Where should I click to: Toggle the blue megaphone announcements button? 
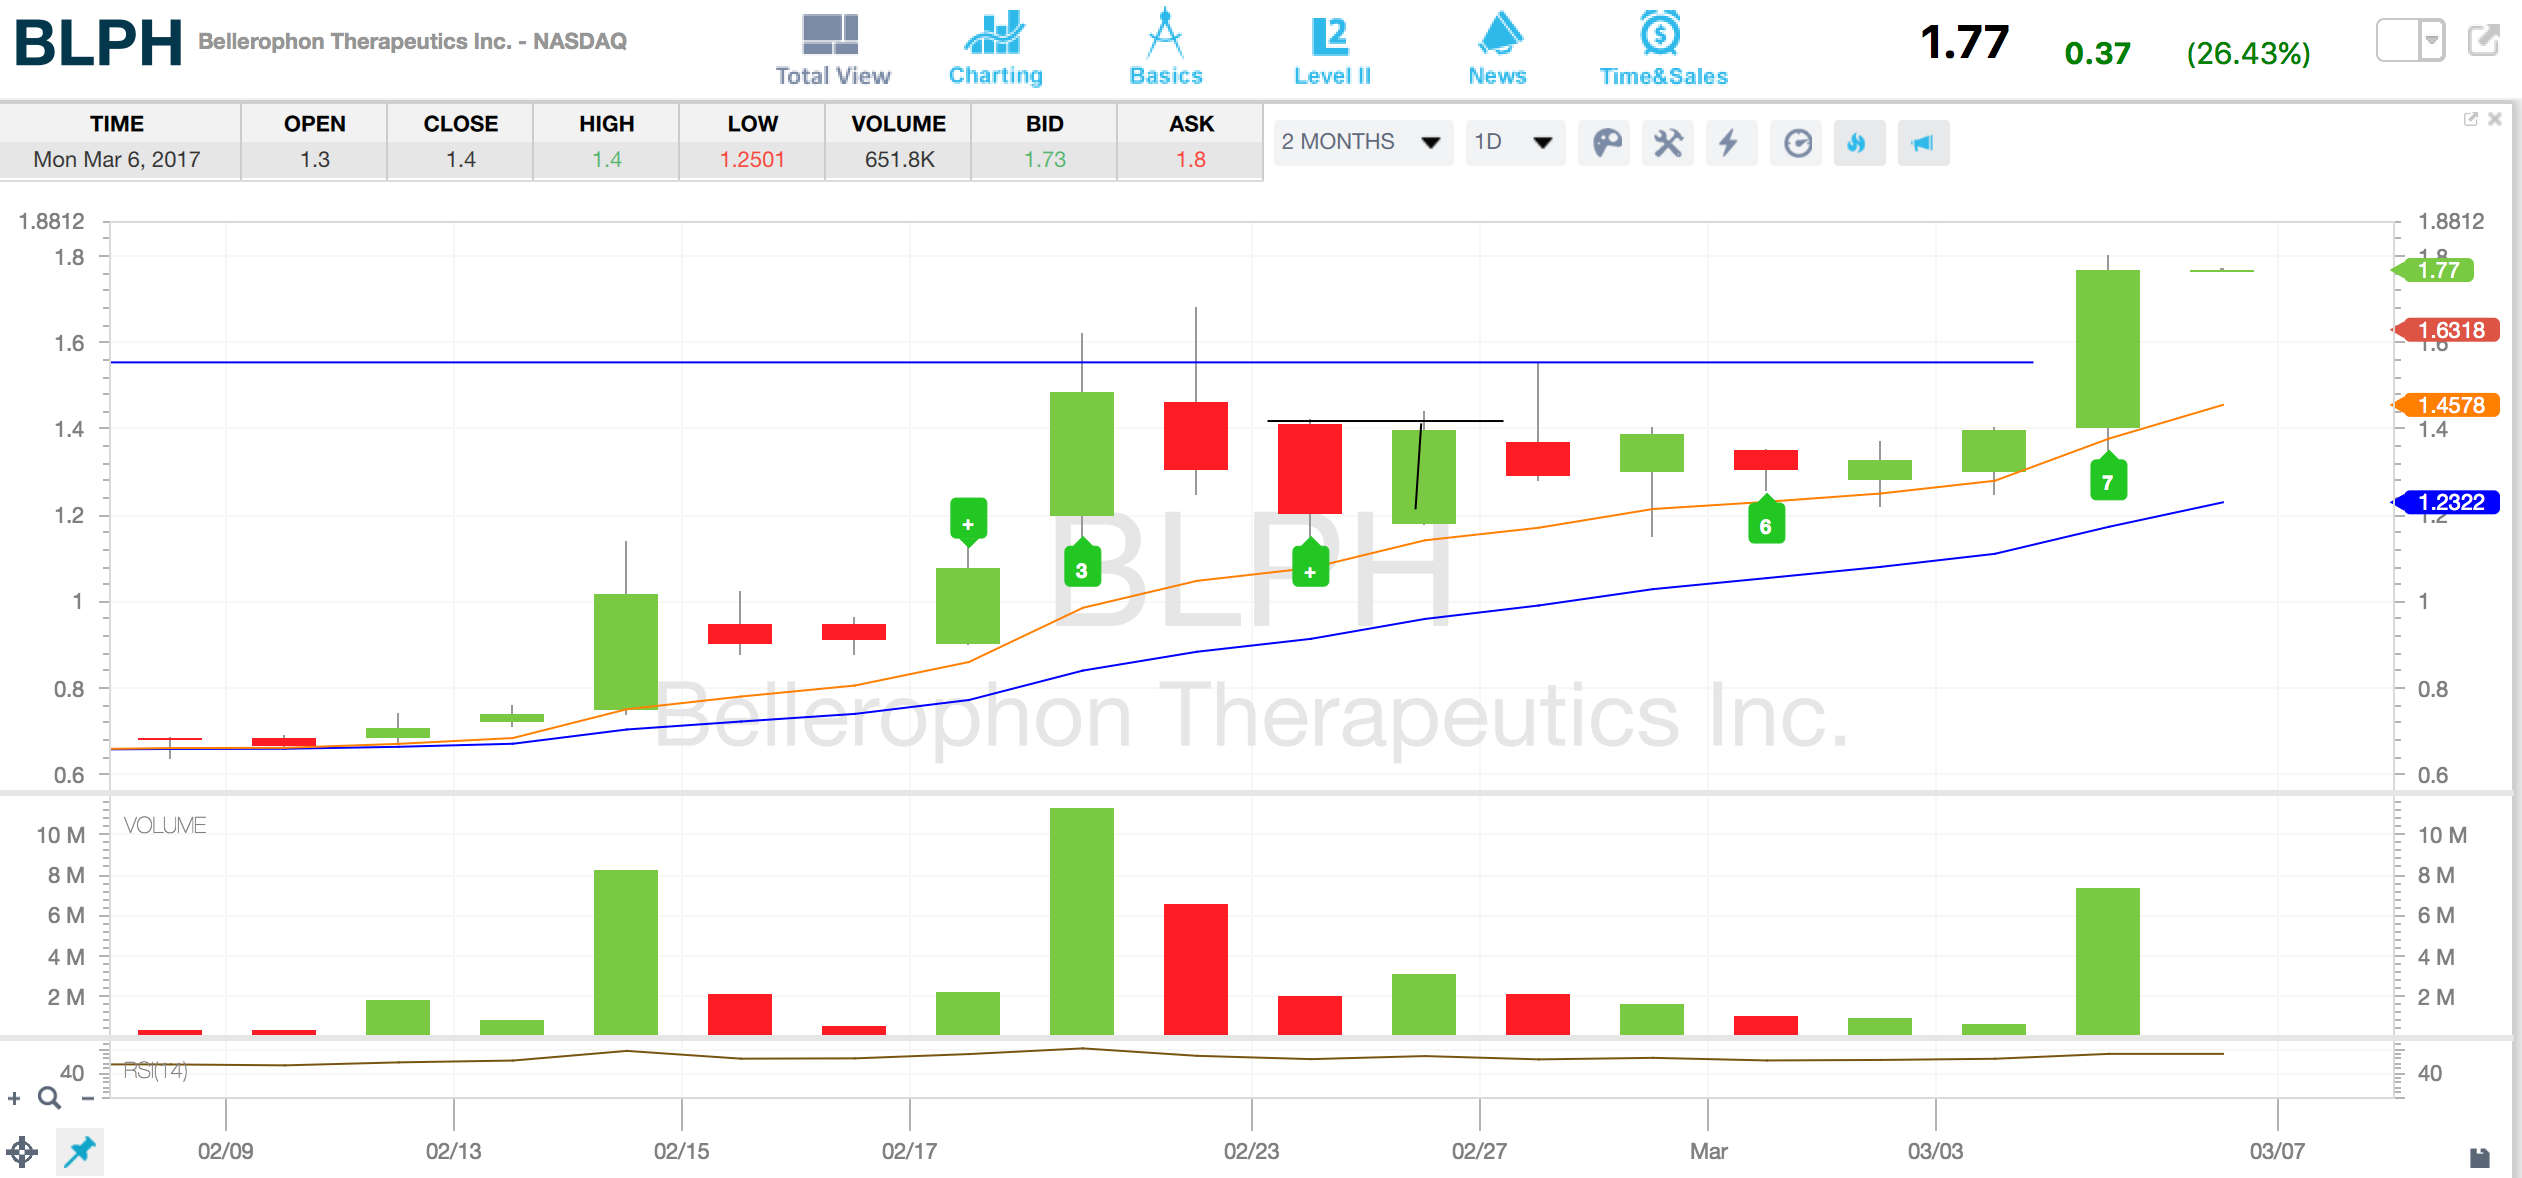pos(1922,143)
